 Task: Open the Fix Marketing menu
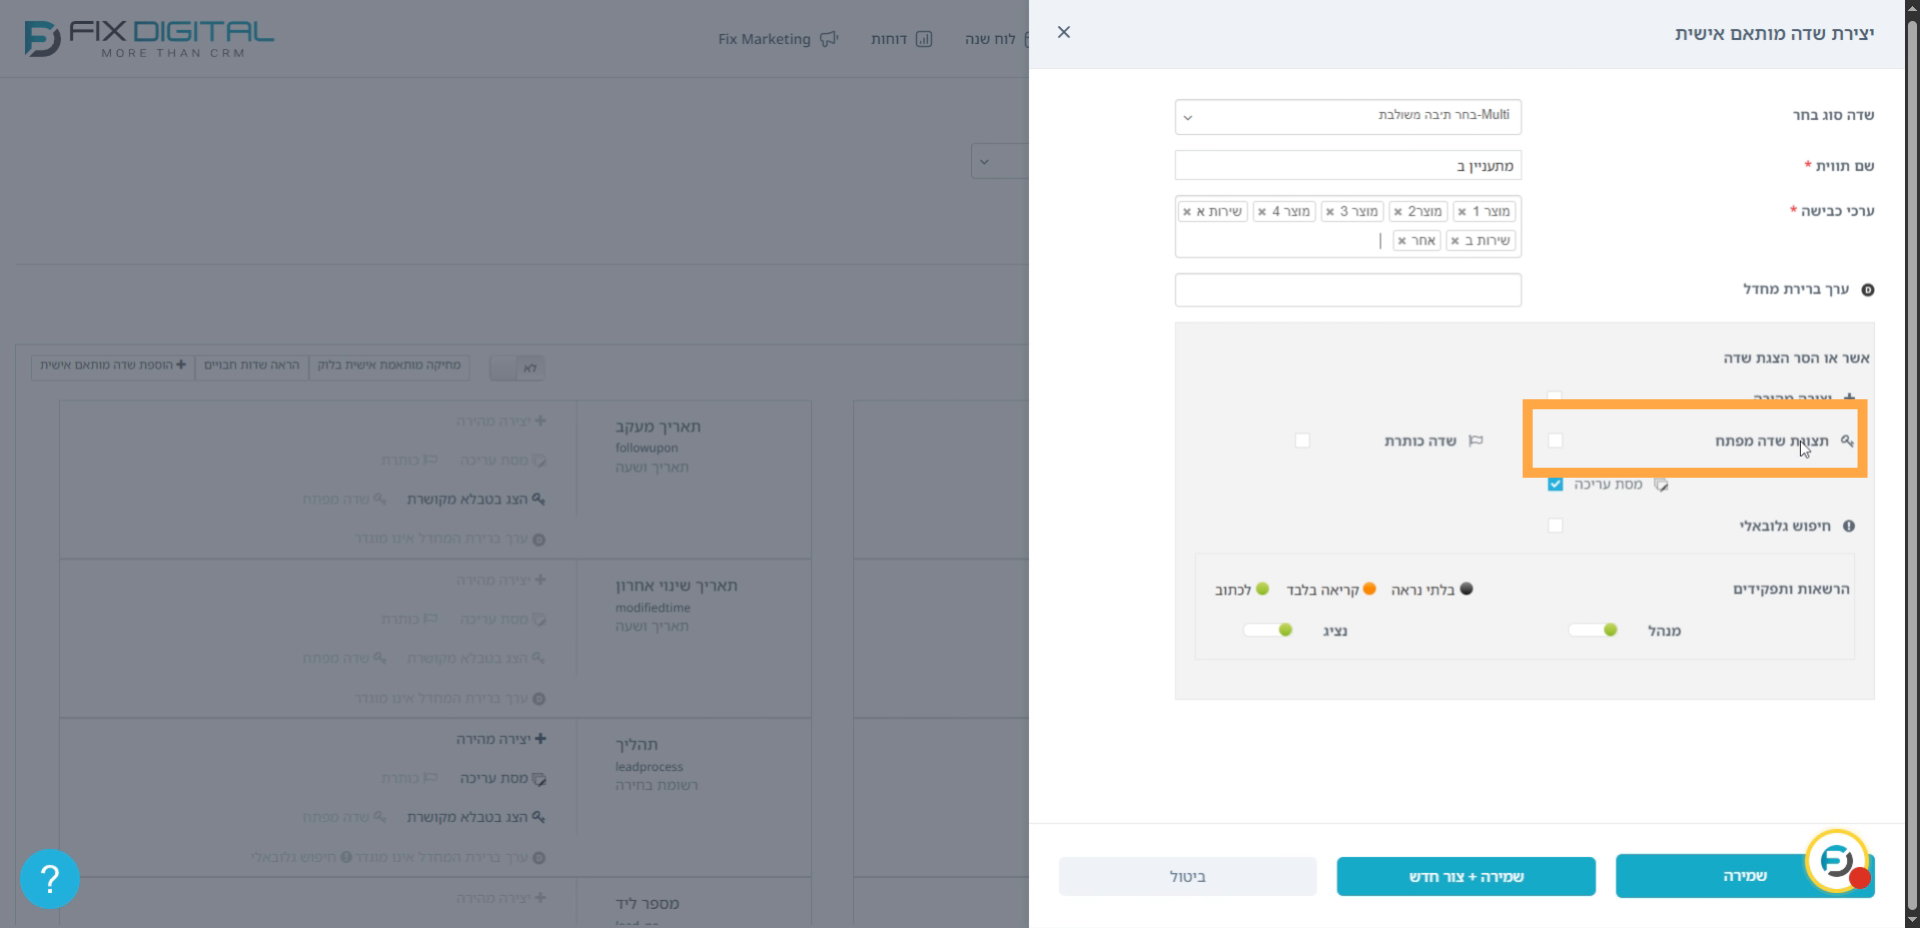pyautogui.click(x=777, y=39)
